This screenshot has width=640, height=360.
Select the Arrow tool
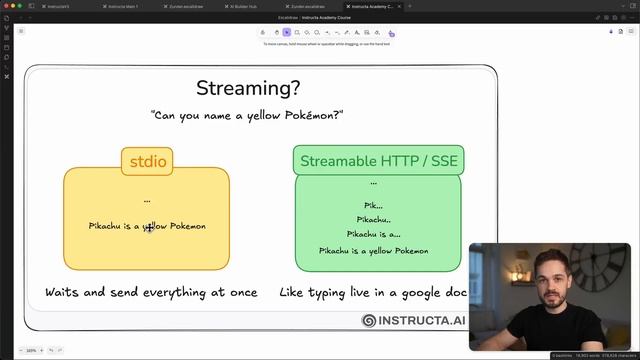click(327, 33)
